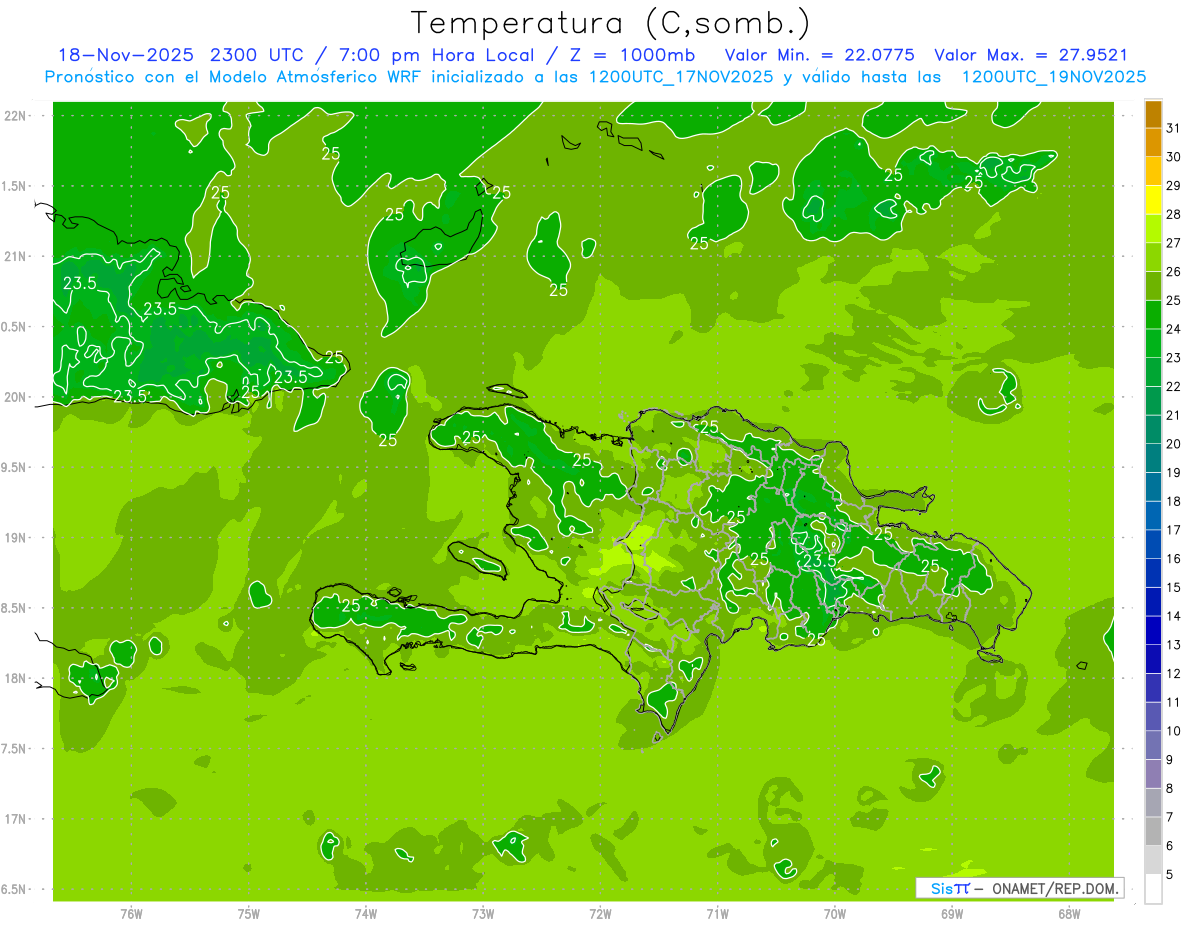Pick the color bar segment between 27 and 28
The width and height of the screenshot is (1200, 927).
point(1153,228)
